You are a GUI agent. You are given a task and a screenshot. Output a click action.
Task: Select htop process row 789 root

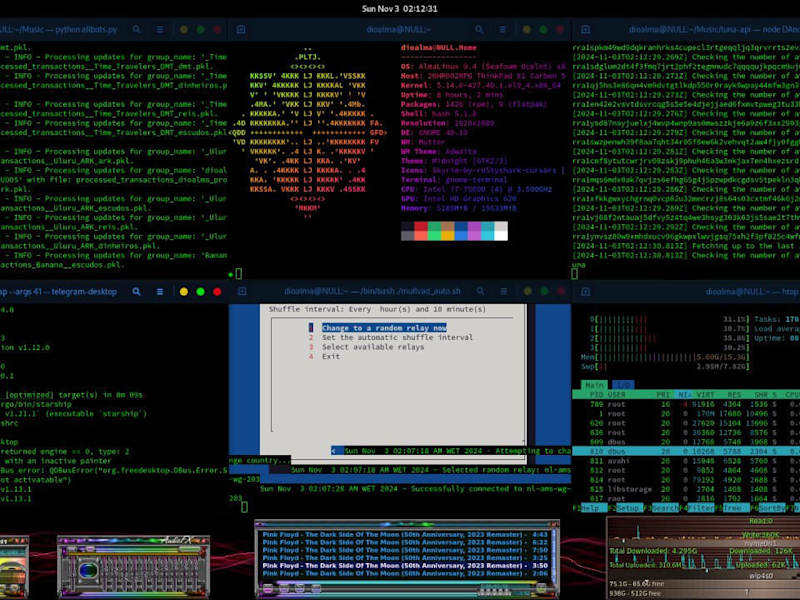(686, 404)
